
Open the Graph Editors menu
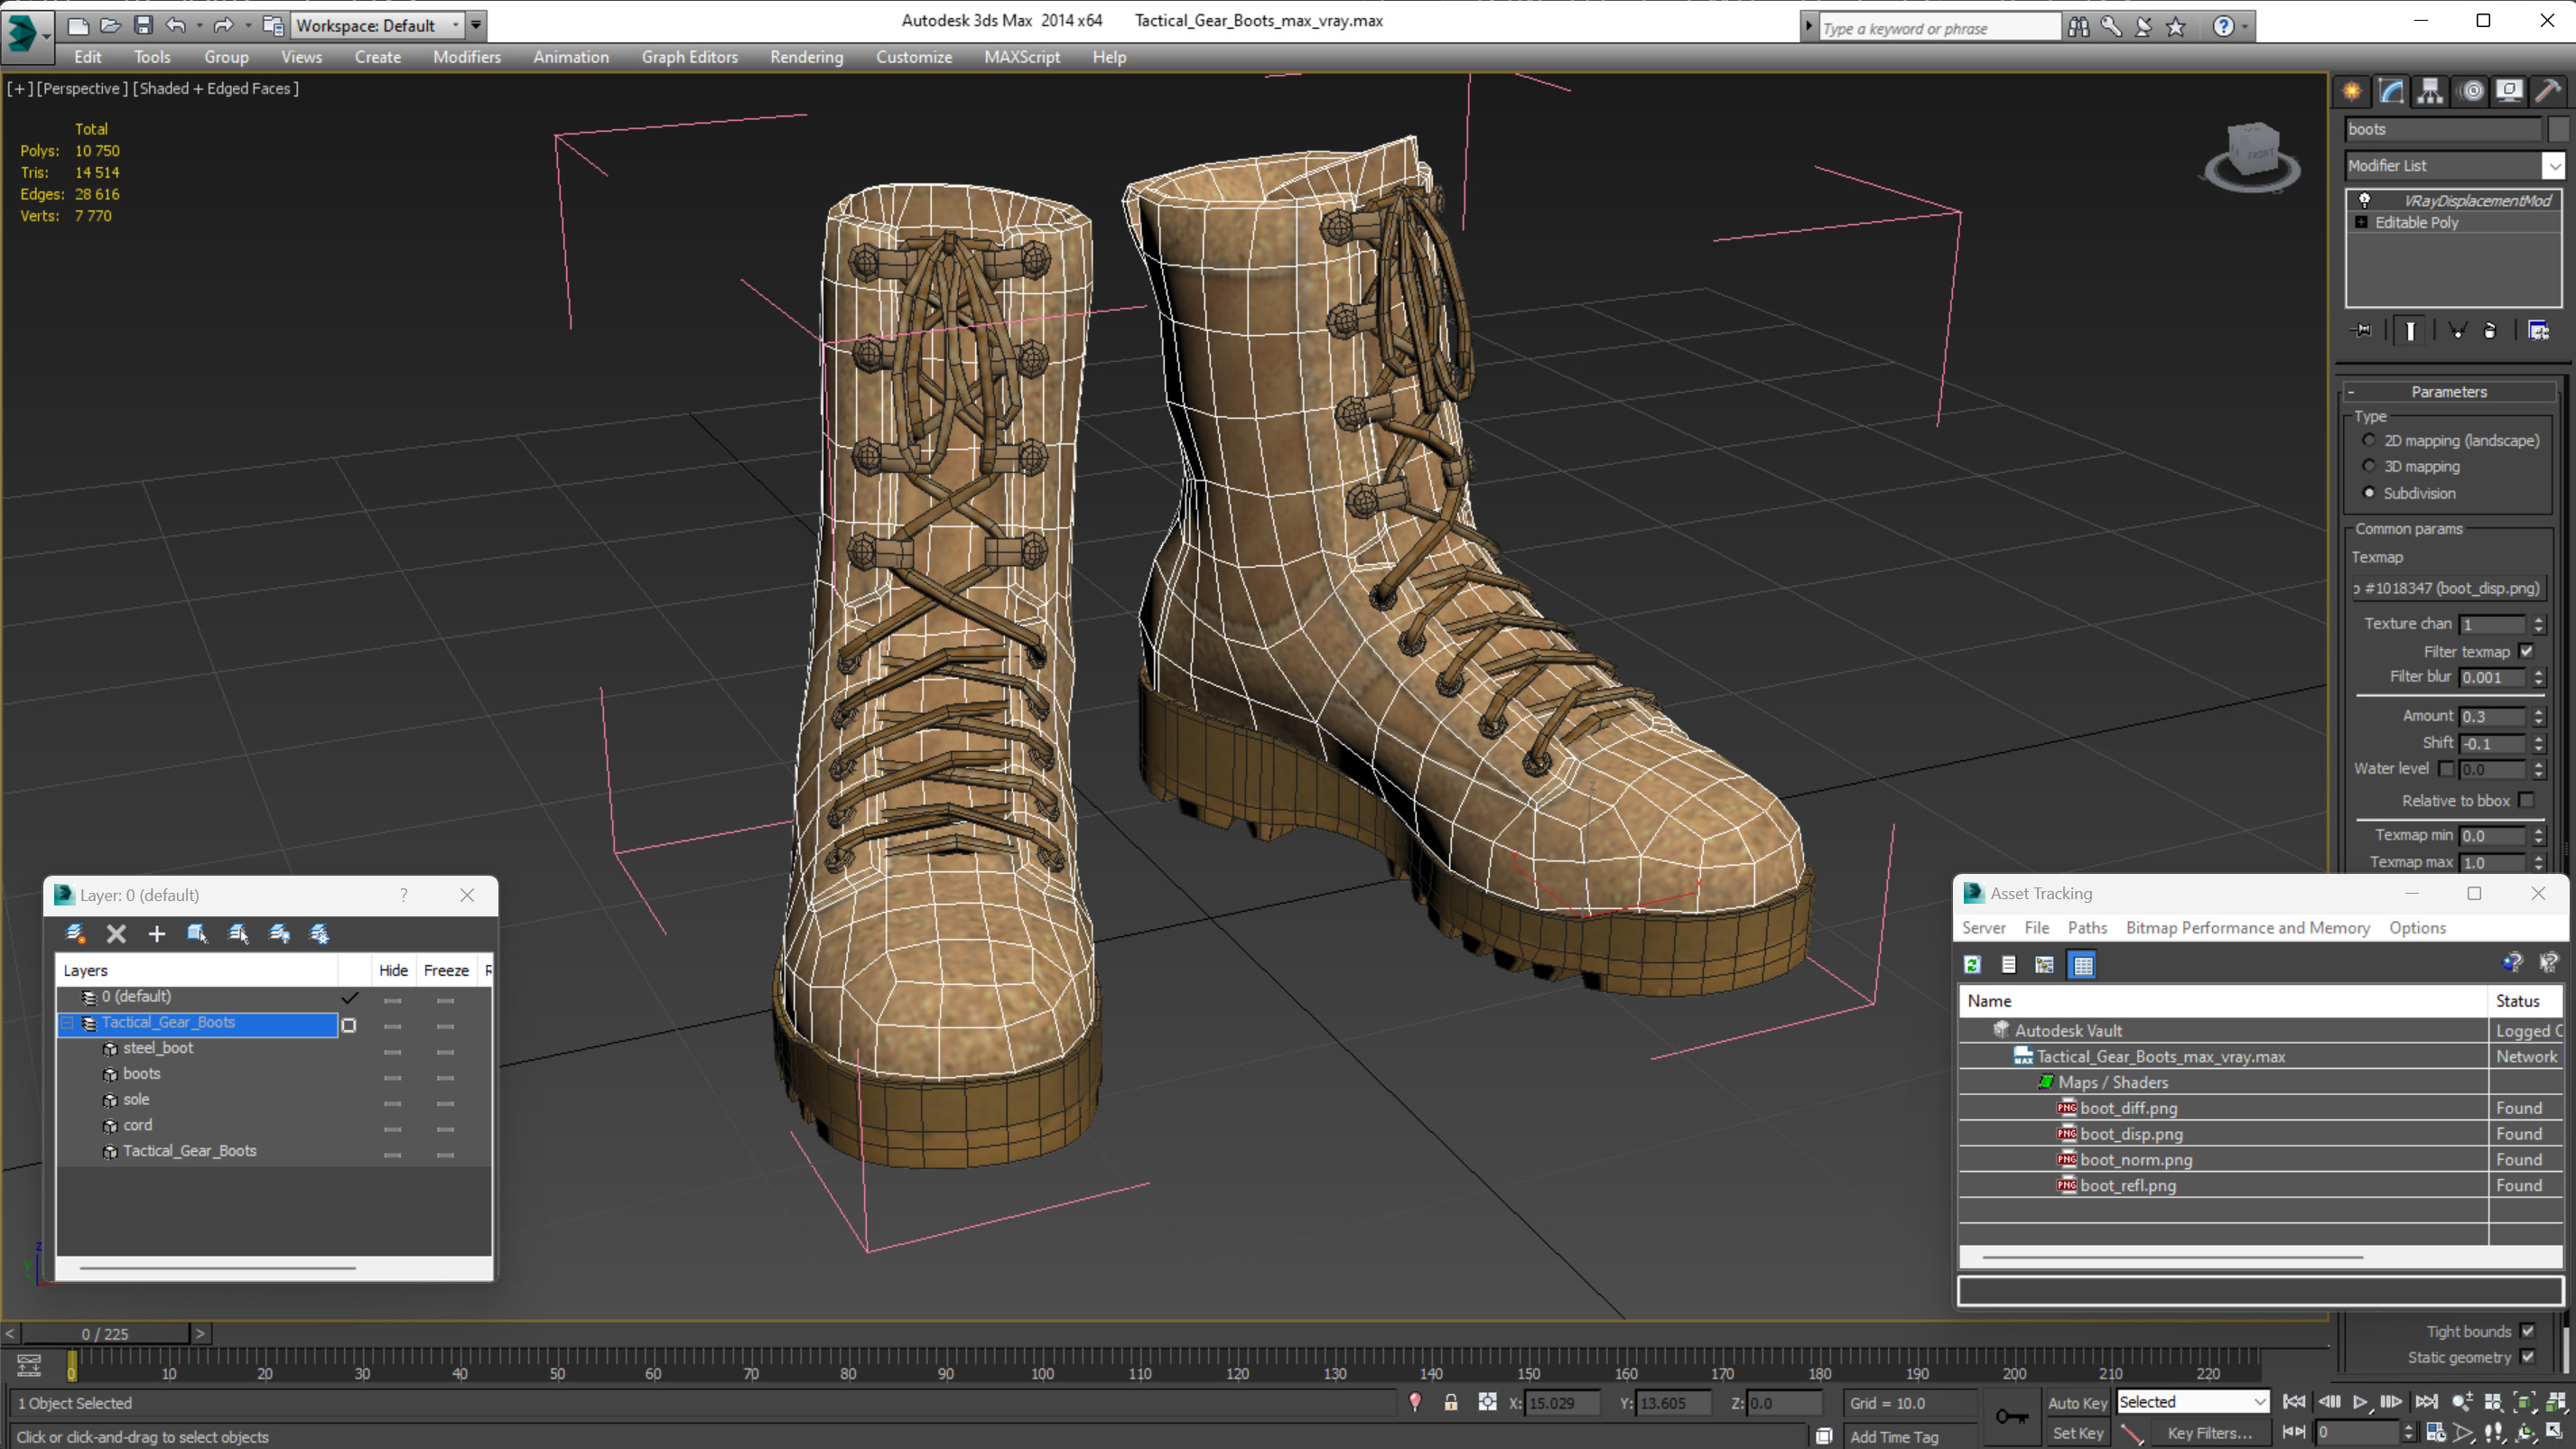pyautogui.click(x=689, y=57)
